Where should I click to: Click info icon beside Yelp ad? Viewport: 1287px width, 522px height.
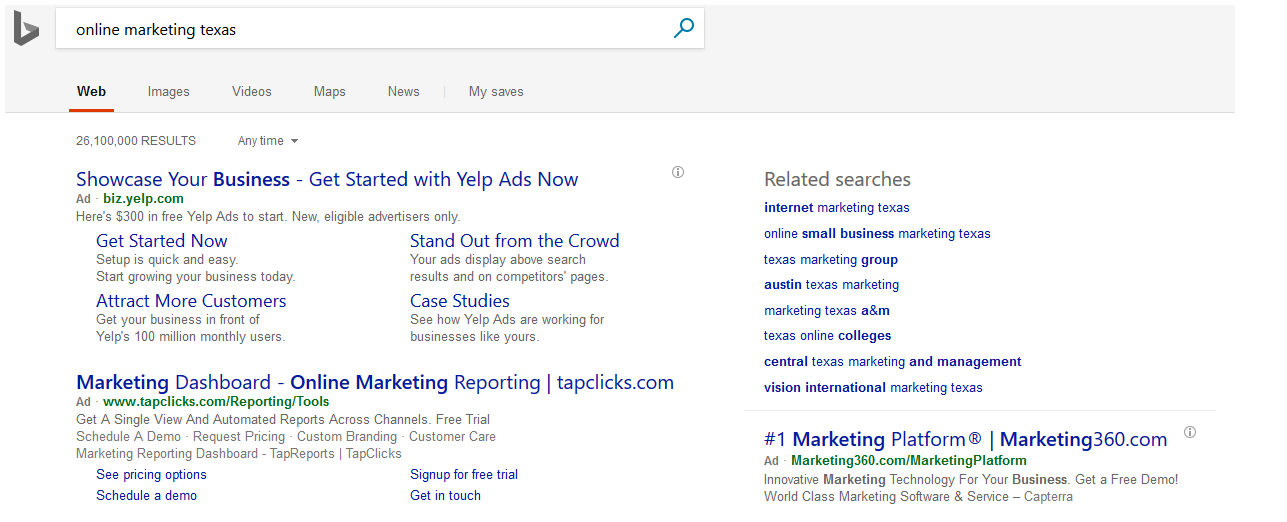(x=678, y=172)
